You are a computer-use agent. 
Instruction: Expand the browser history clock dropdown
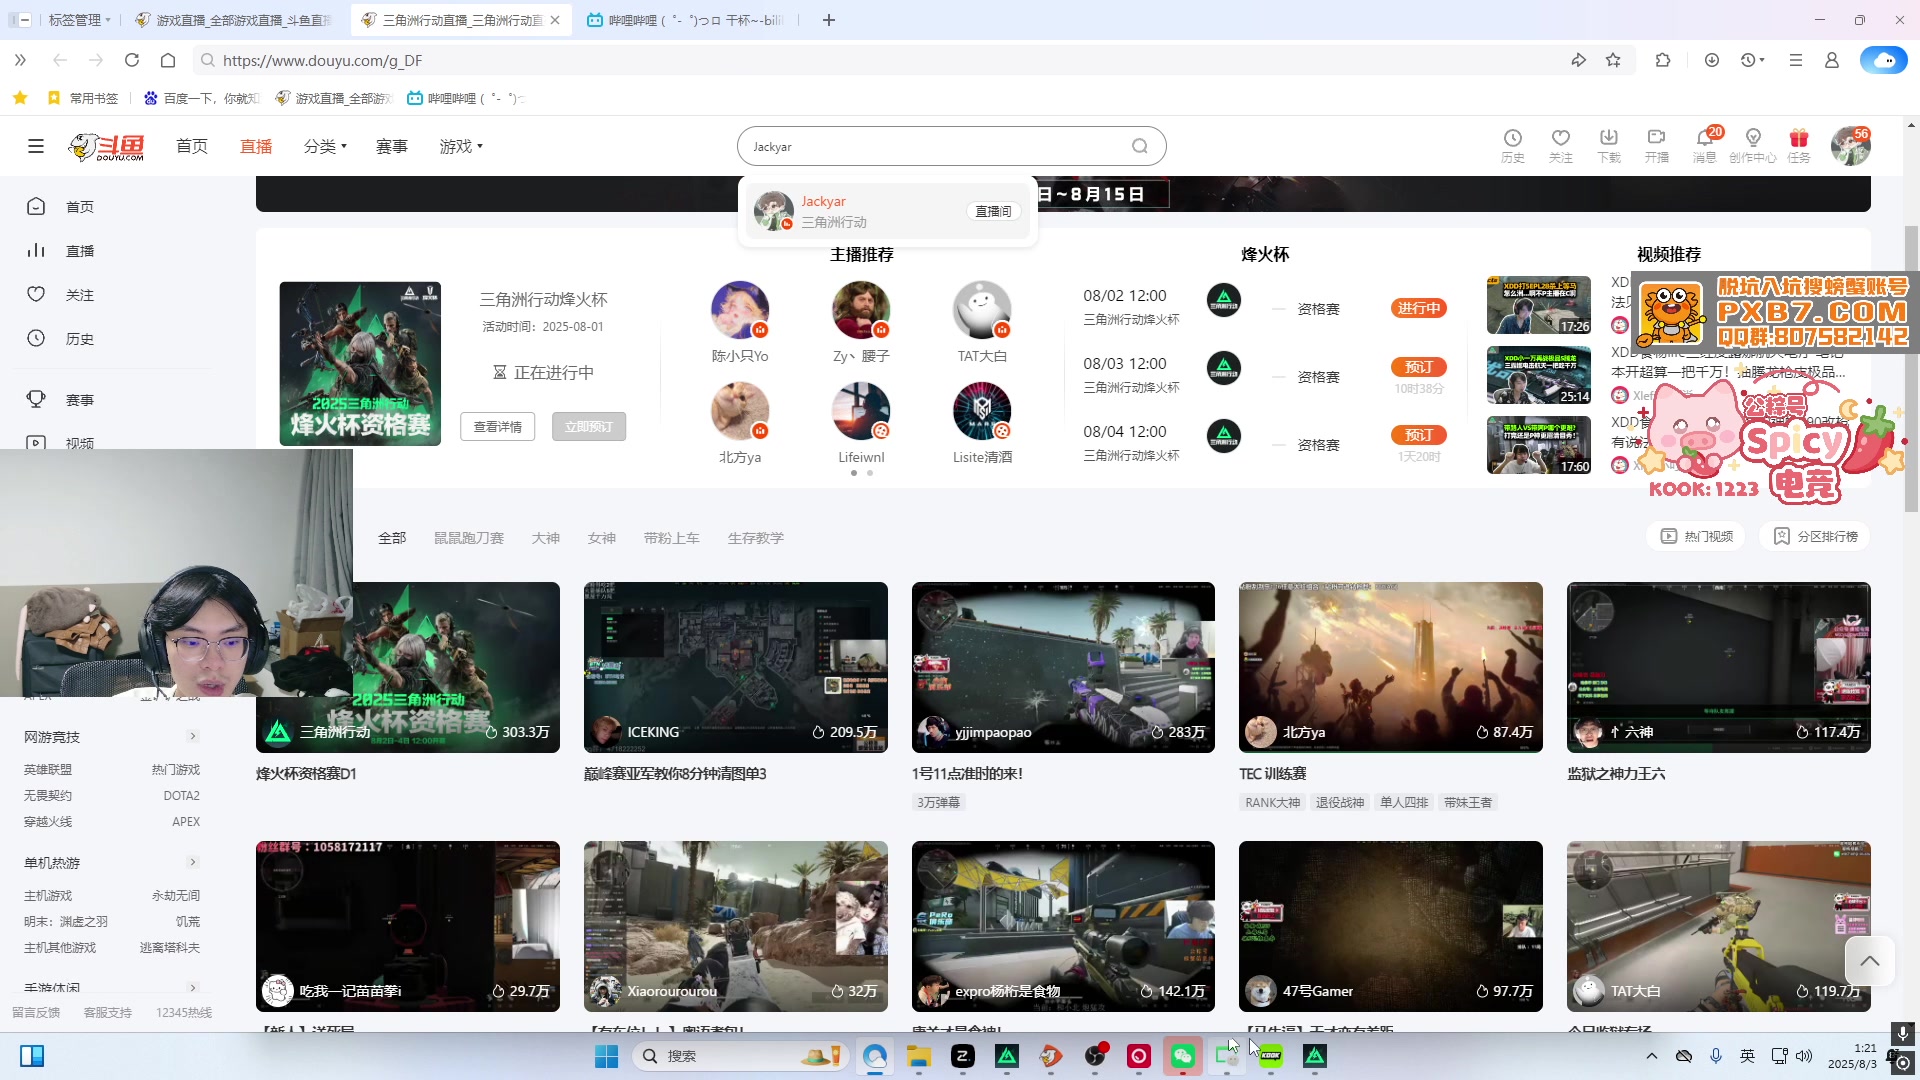pos(1752,60)
